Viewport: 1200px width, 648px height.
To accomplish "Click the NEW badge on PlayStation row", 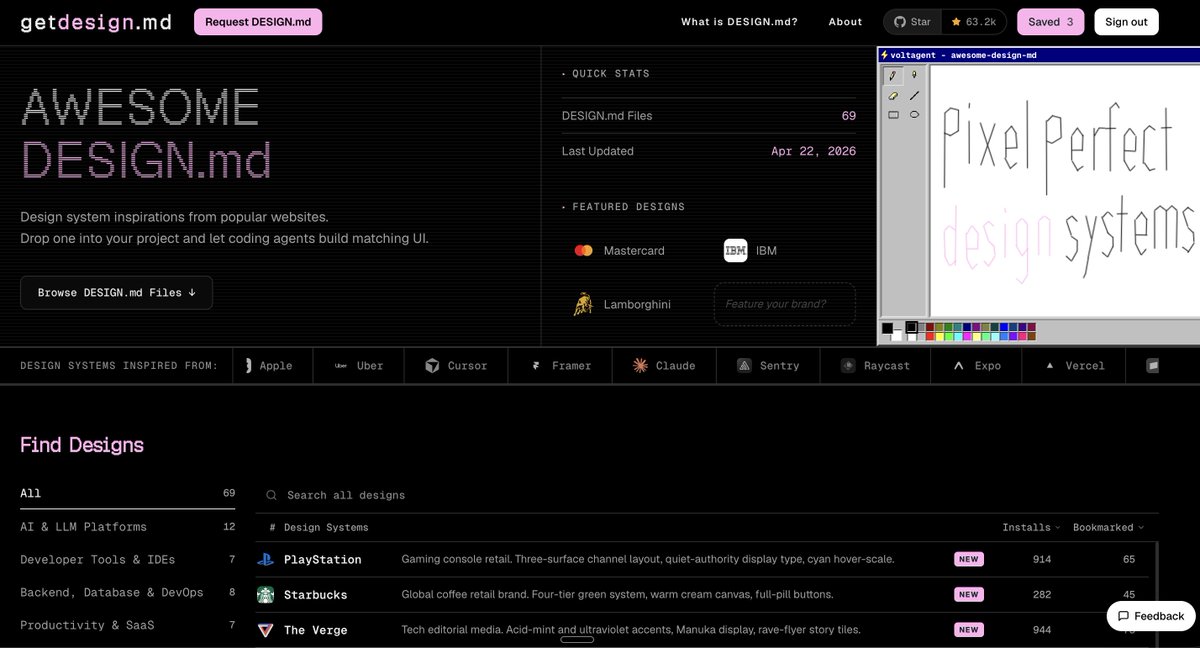I will [x=968, y=560].
